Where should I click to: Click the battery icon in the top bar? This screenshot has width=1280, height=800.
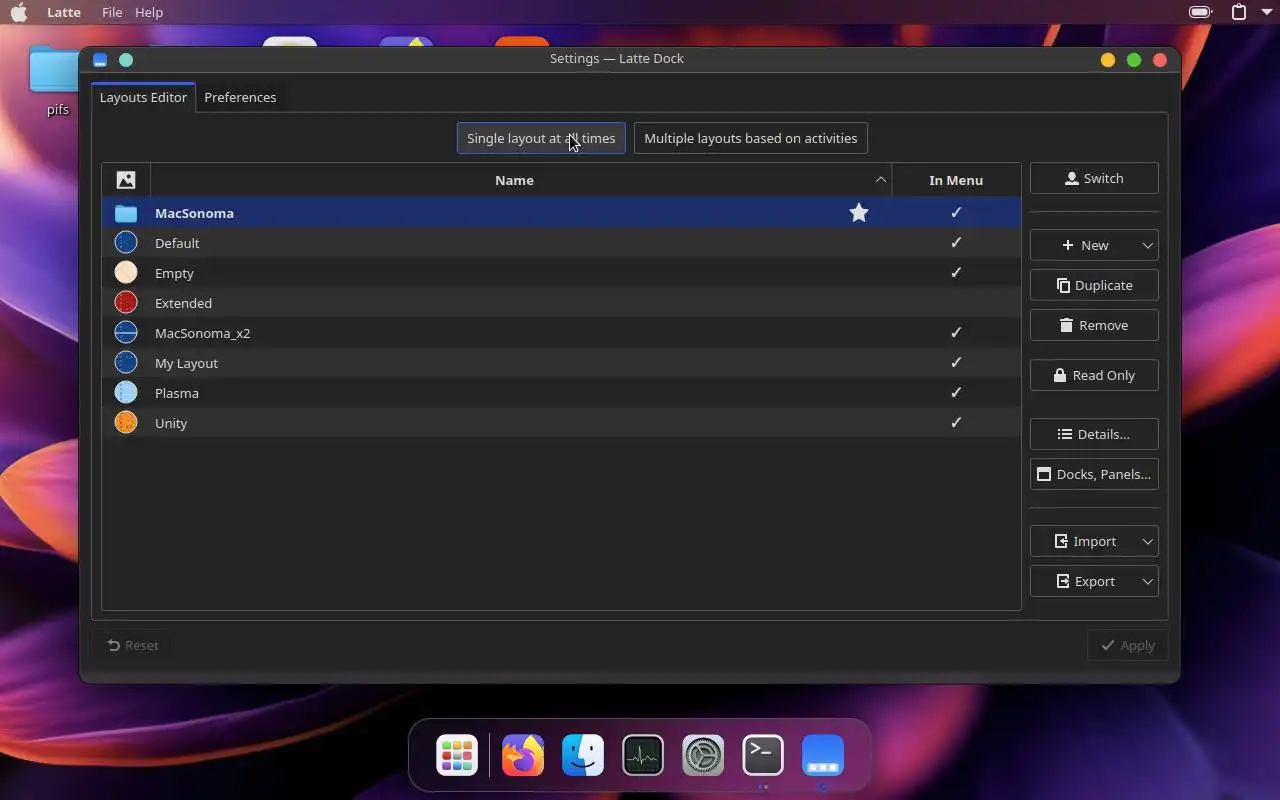[1200, 12]
